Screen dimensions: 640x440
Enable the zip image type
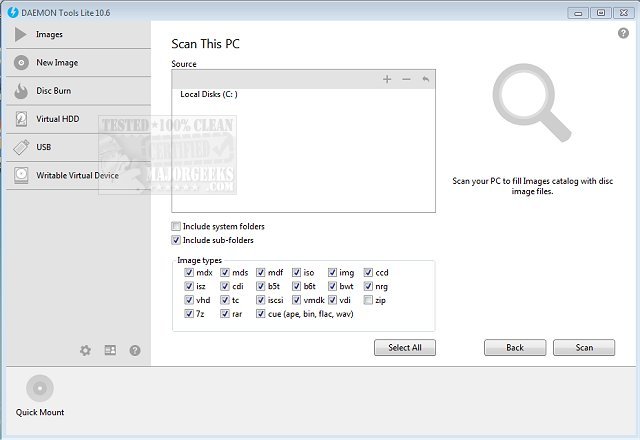click(368, 300)
